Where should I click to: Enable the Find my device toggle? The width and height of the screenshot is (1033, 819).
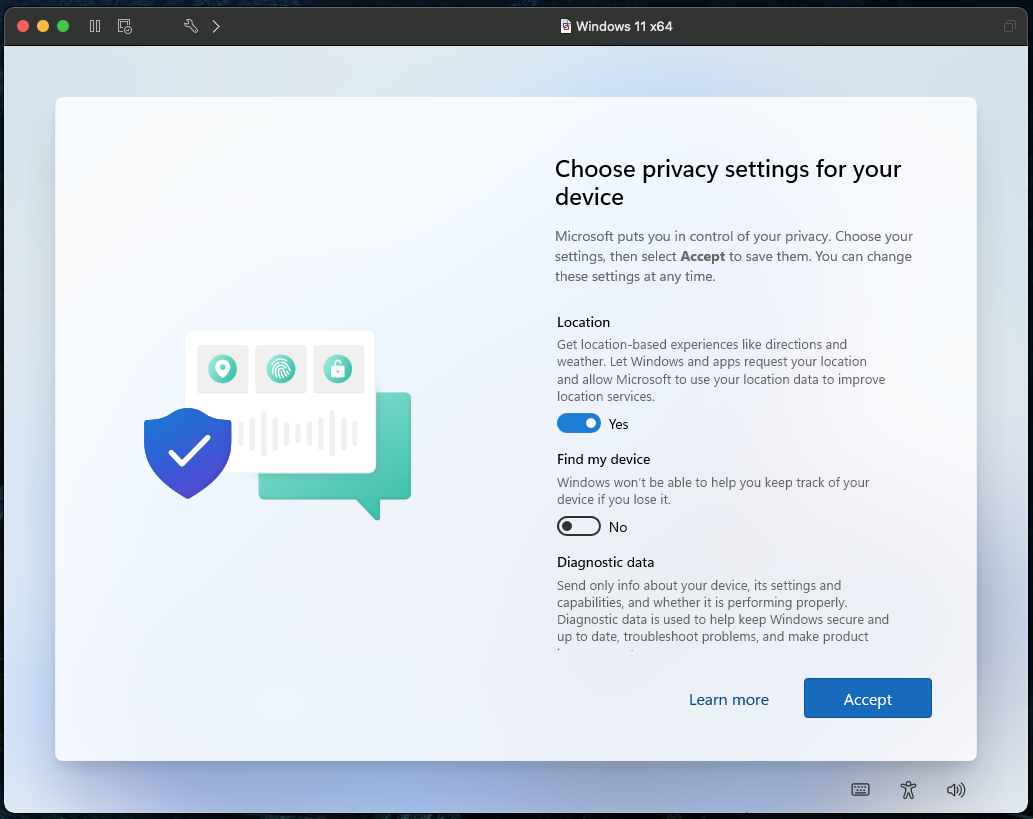(578, 526)
